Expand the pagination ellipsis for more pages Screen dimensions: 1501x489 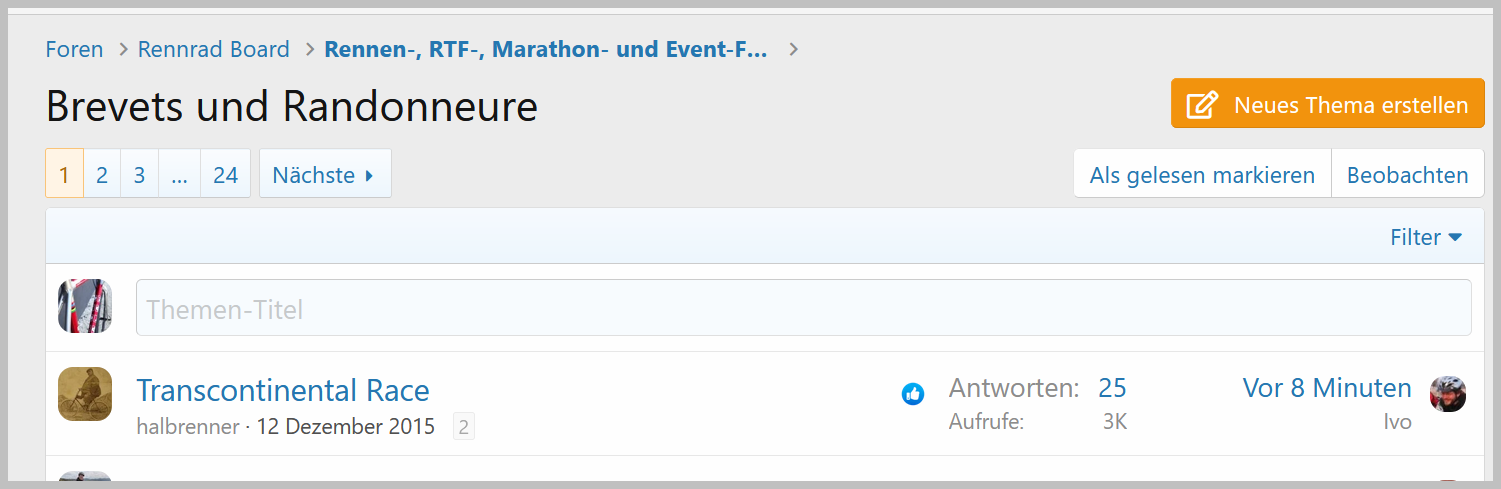pyautogui.click(x=179, y=175)
